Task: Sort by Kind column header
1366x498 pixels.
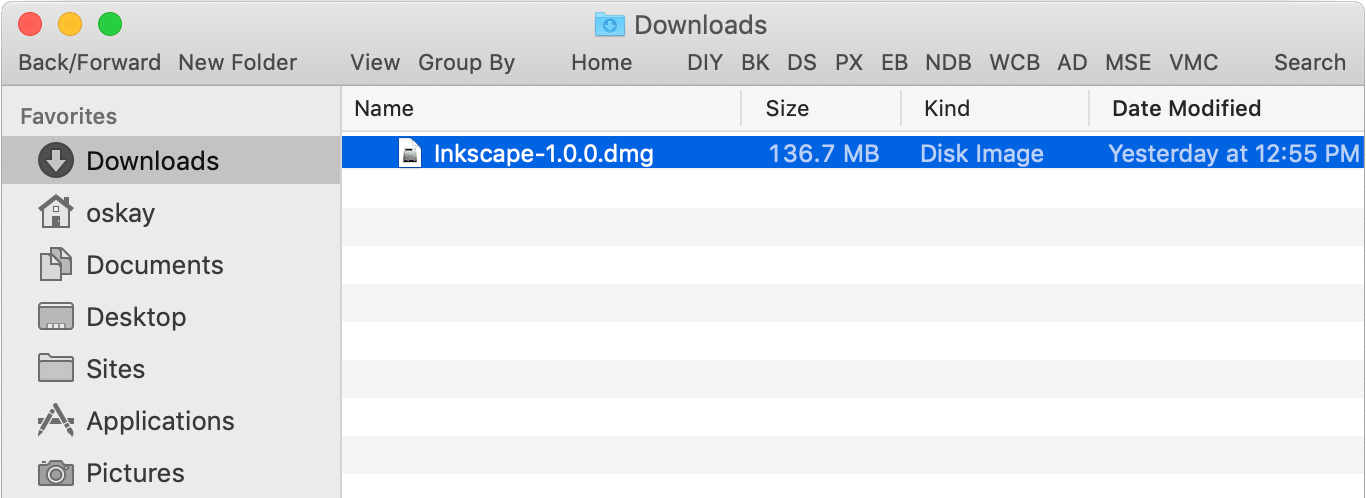Action: click(947, 108)
